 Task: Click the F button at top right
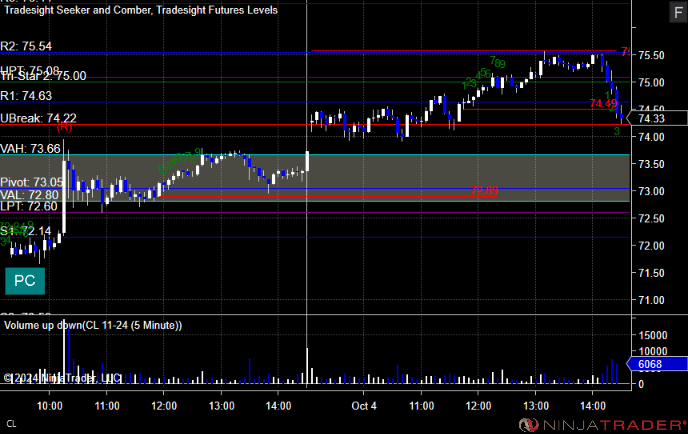point(678,12)
